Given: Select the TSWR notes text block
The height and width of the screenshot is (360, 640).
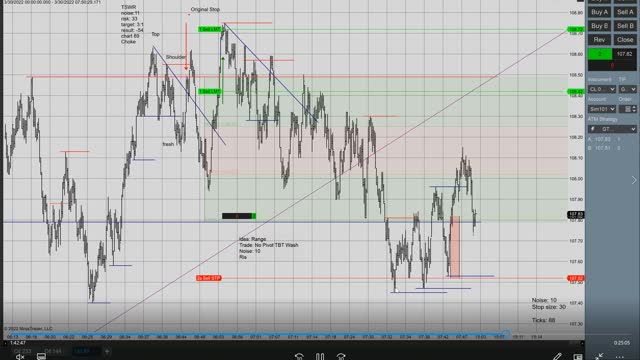Looking at the screenshot, I should click(132, 24).
